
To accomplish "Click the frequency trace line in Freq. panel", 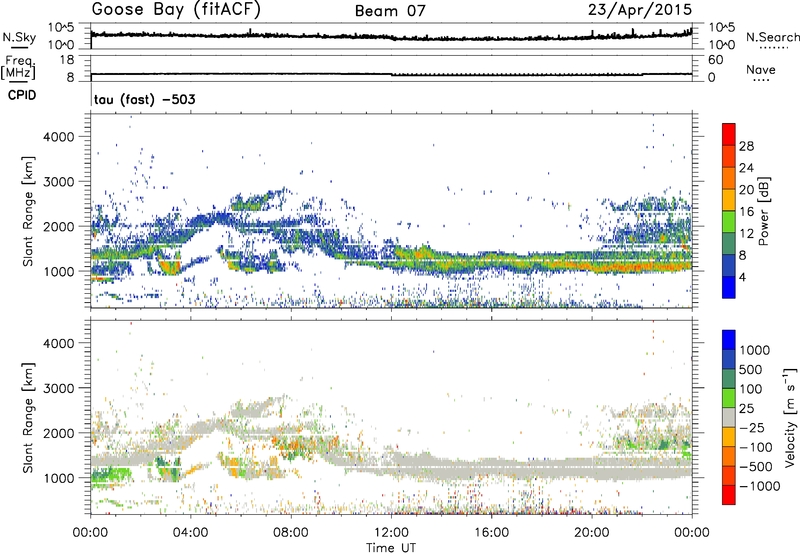I will (391, 74).
